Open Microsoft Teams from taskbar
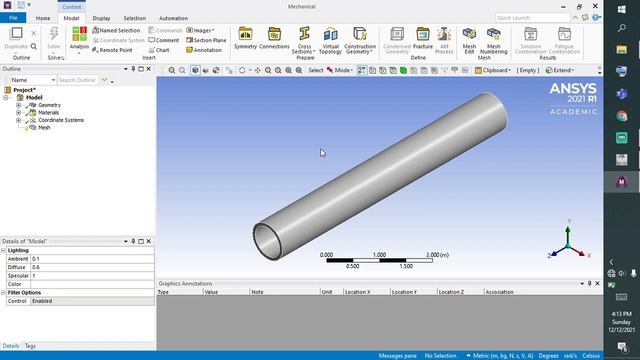The width and height of the screenshot is (640, 360). point(622,94)
